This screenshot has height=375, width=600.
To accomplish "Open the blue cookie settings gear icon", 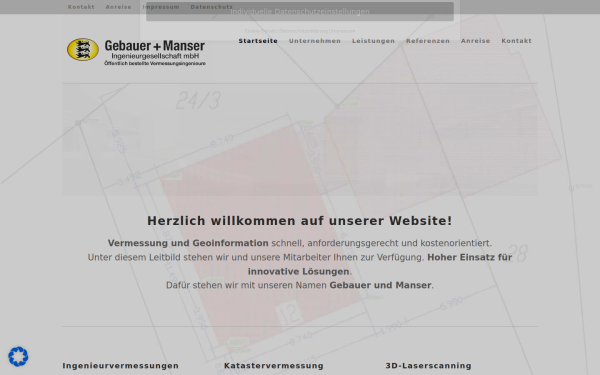I will 18,356.
